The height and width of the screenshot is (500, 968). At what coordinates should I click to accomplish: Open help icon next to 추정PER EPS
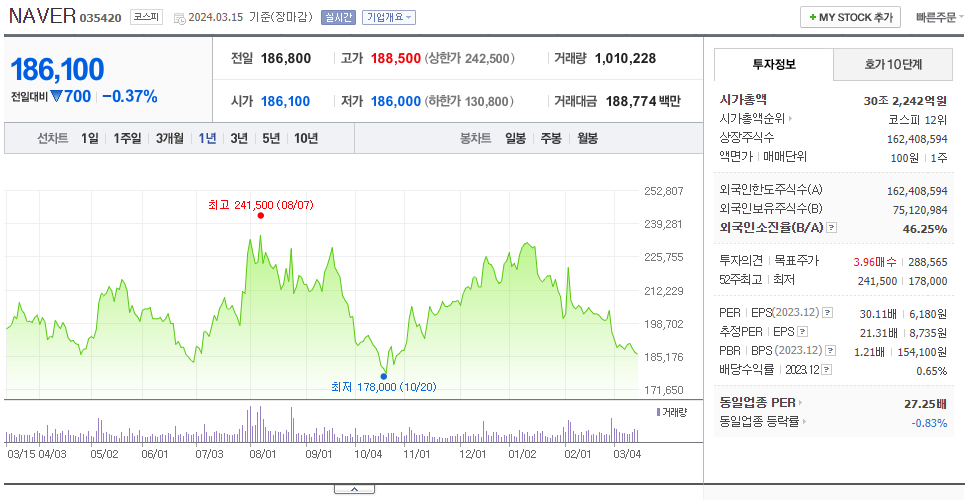(x=802, y=332)
